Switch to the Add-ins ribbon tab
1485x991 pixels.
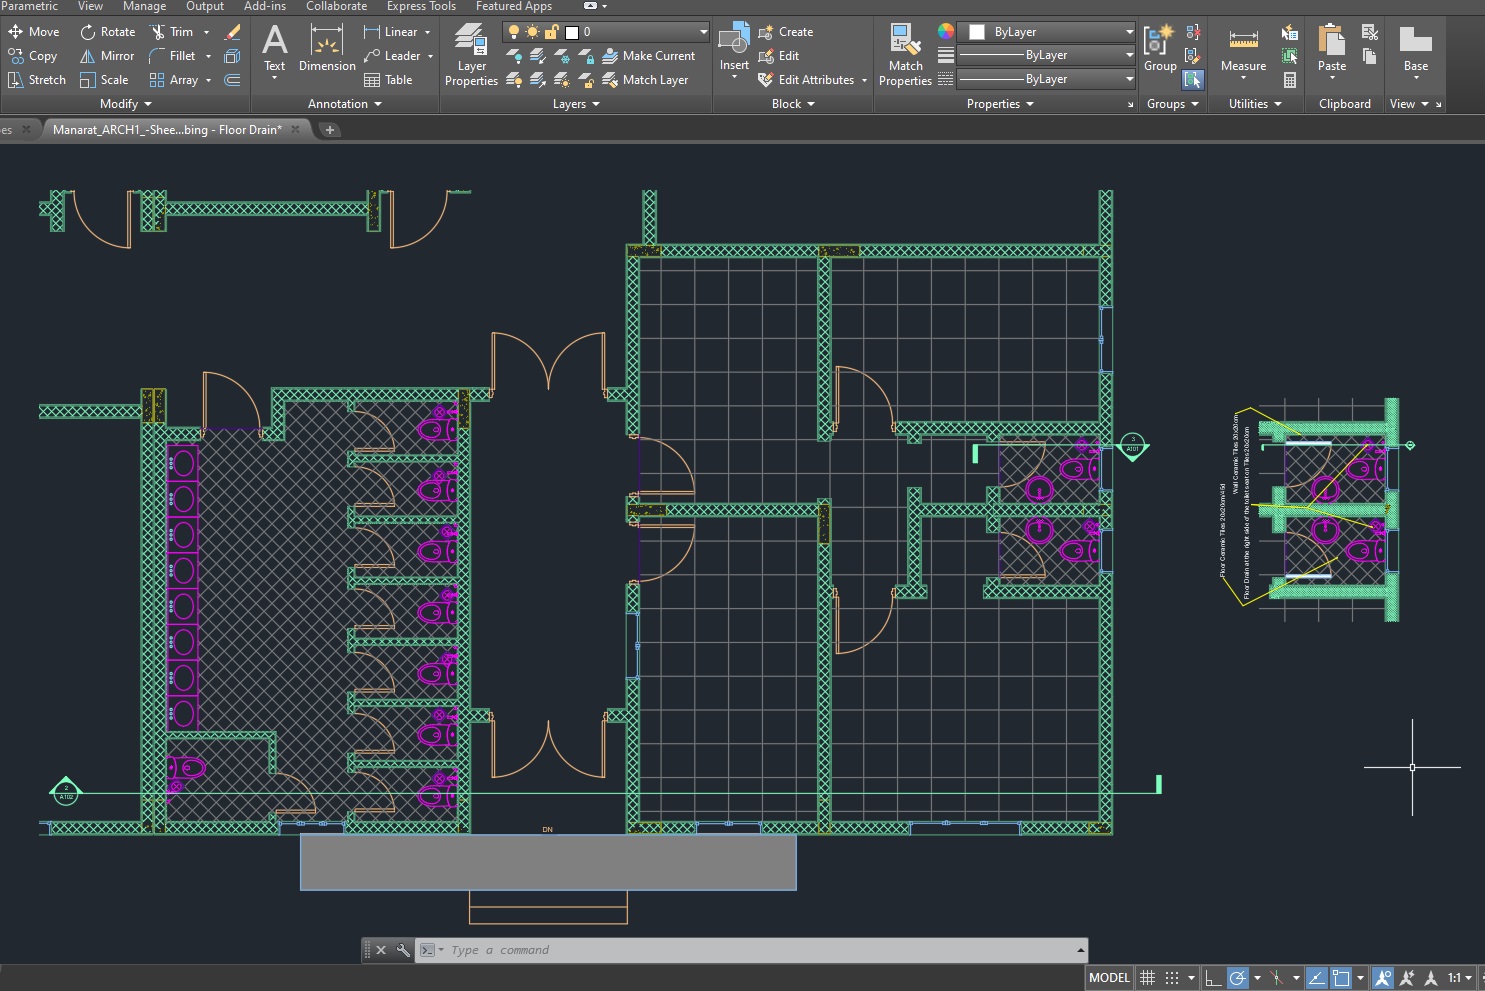[265, 6]
